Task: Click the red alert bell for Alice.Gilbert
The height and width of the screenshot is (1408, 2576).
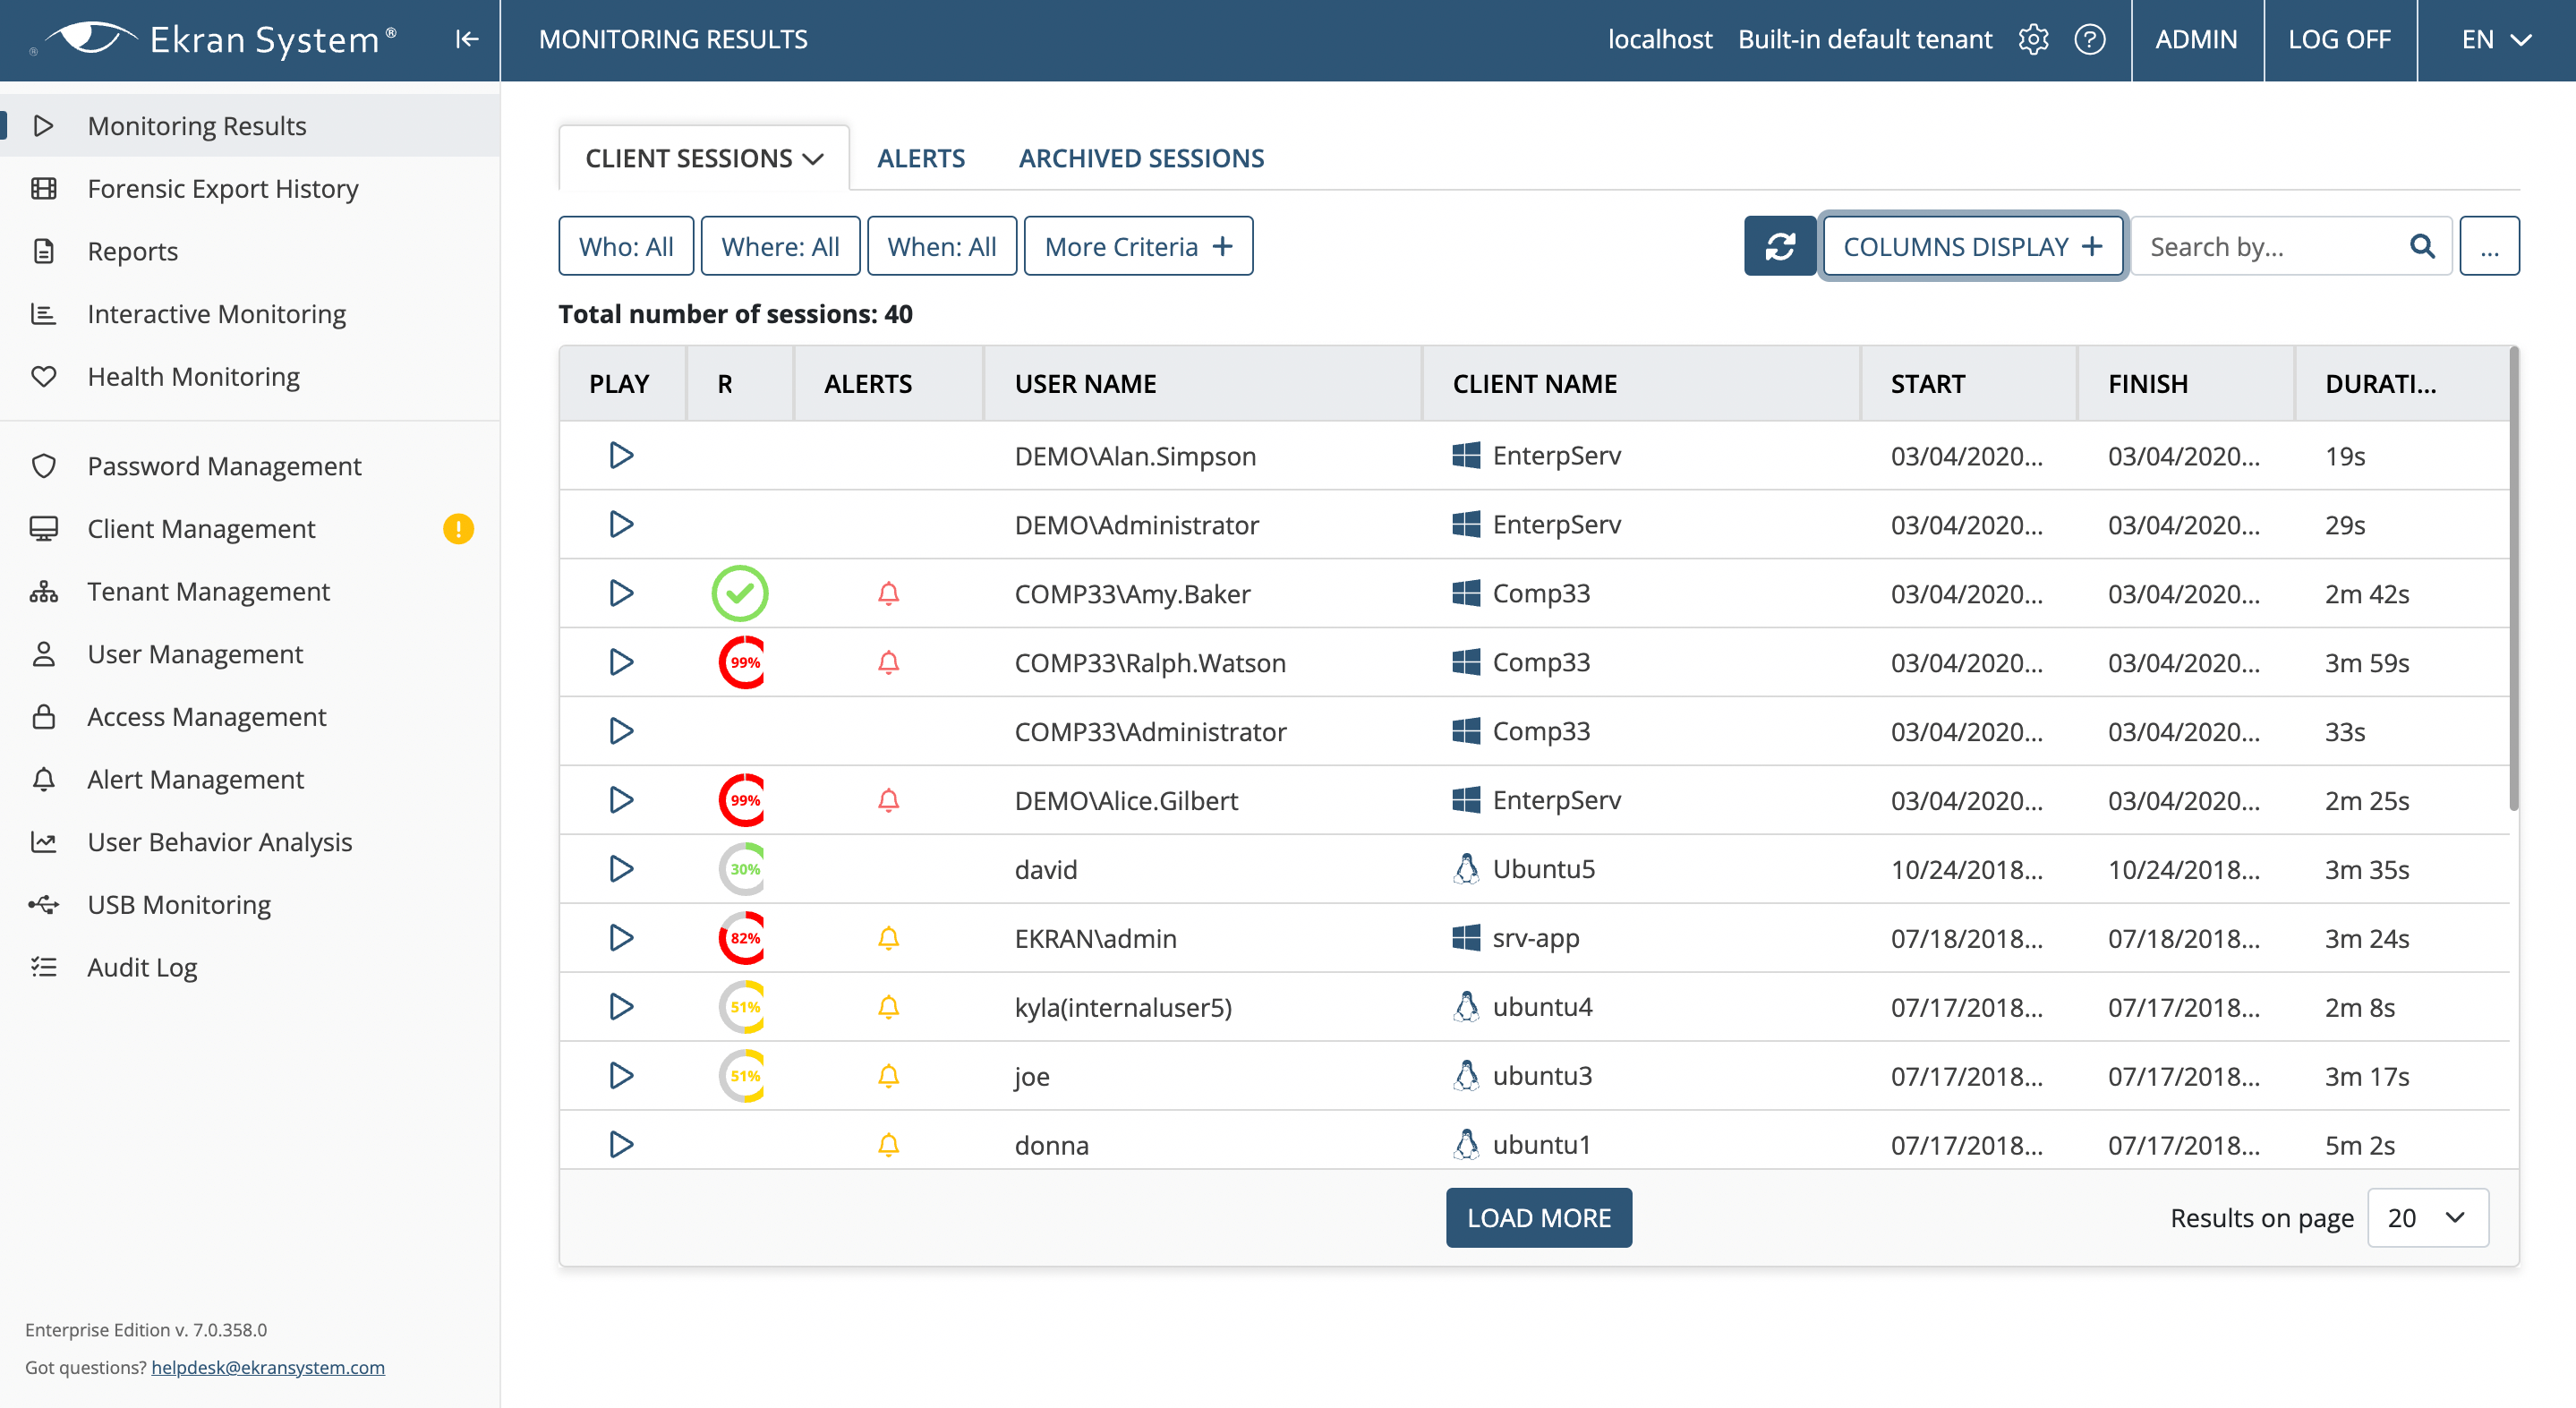Action: [x=888, y=801]
